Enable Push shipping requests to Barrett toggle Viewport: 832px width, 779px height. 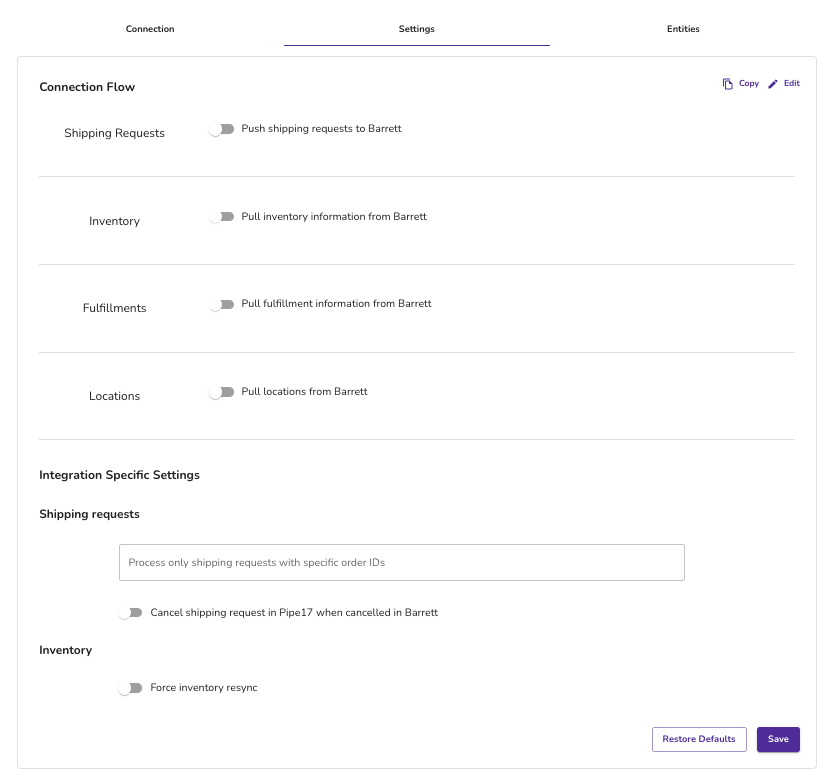221,129
